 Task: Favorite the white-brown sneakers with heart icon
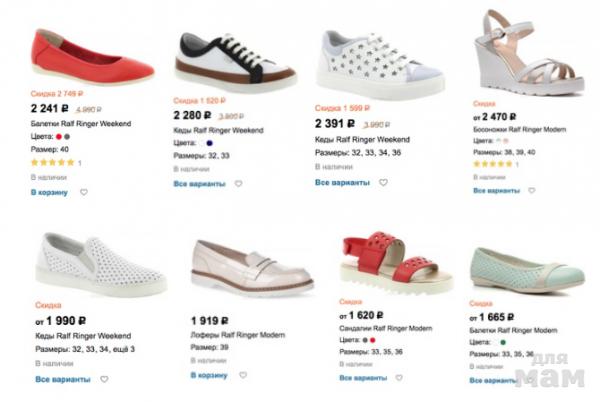coord(239,184)
